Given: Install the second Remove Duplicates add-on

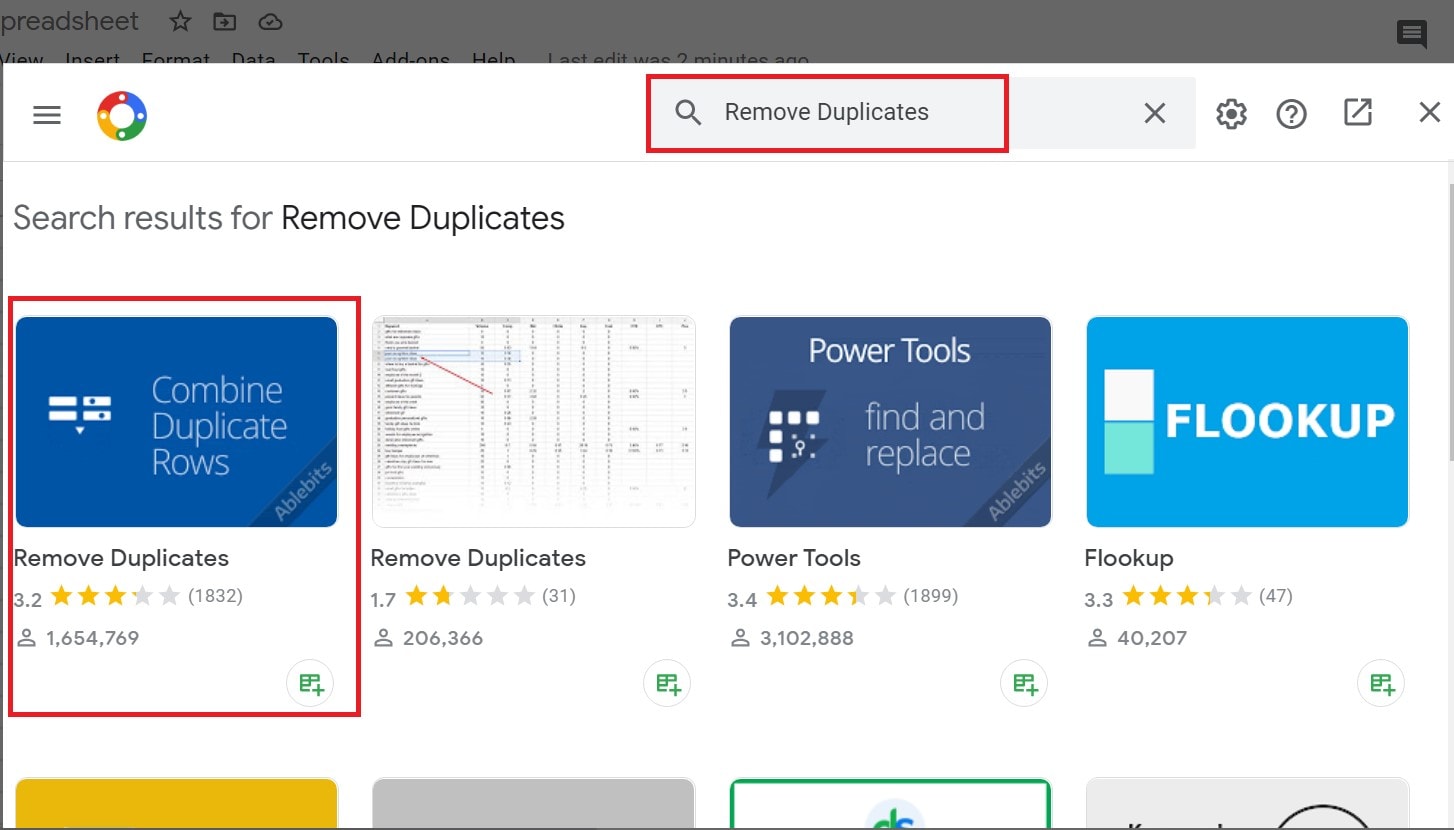Looking at the screenshot, I should tap(667, 683).
